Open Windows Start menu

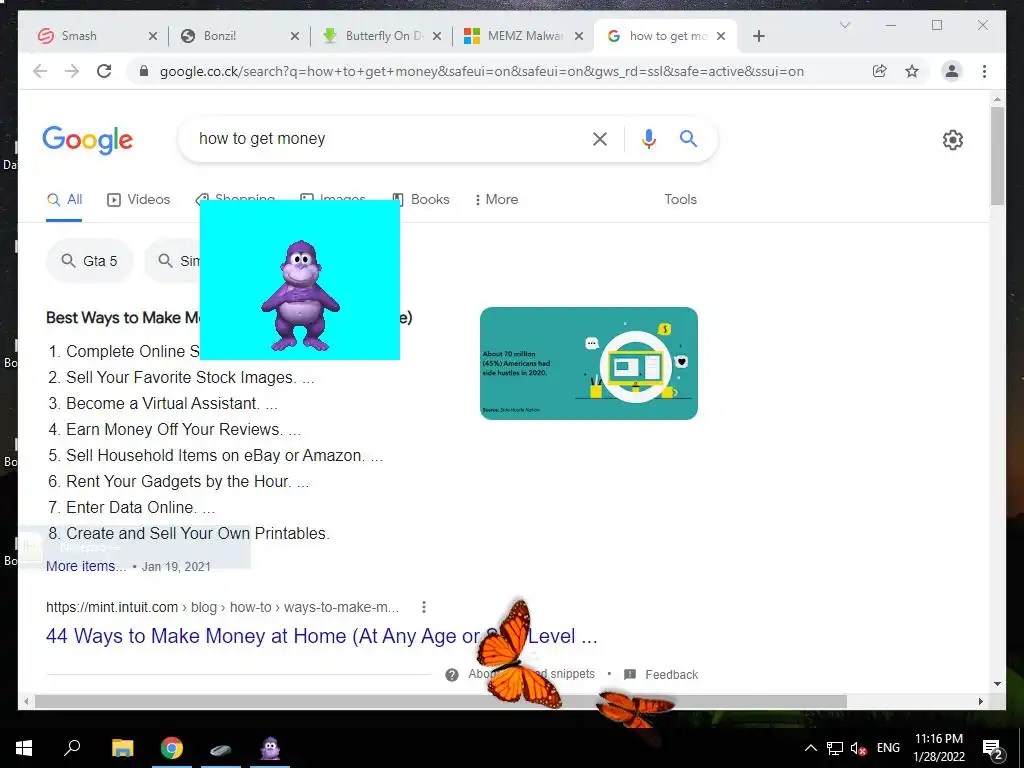(x=24, y=748)
